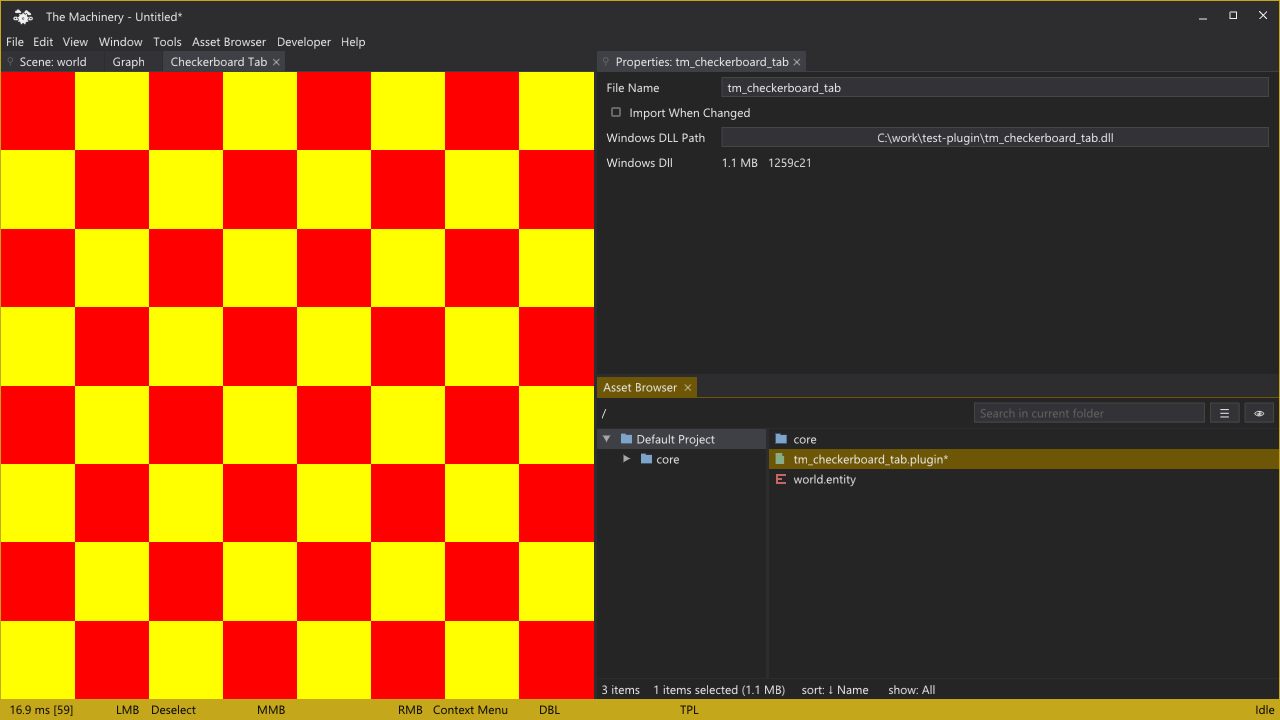Screen dimensions: 1280x720
Task: Click the File Name input field
Action: 995,88
